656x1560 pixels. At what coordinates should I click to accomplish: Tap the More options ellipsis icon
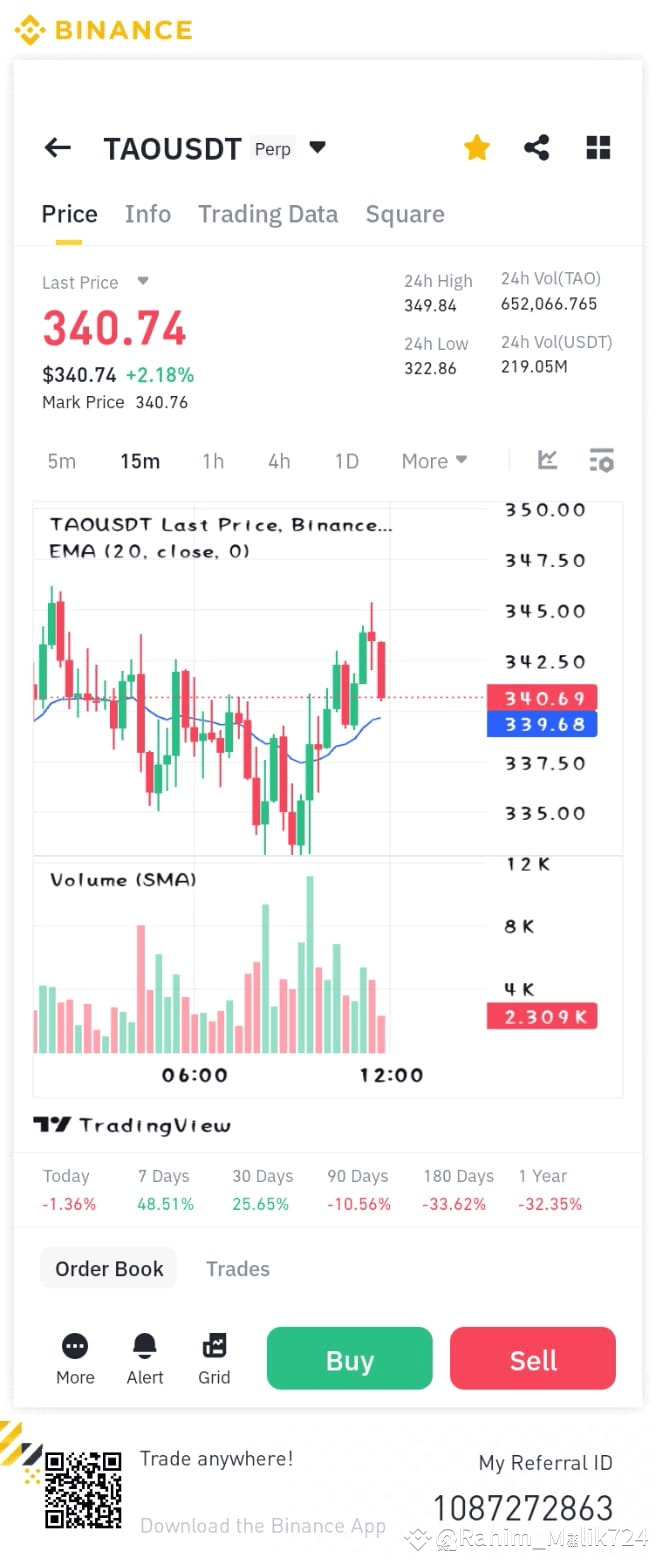tap(74, 1347)
